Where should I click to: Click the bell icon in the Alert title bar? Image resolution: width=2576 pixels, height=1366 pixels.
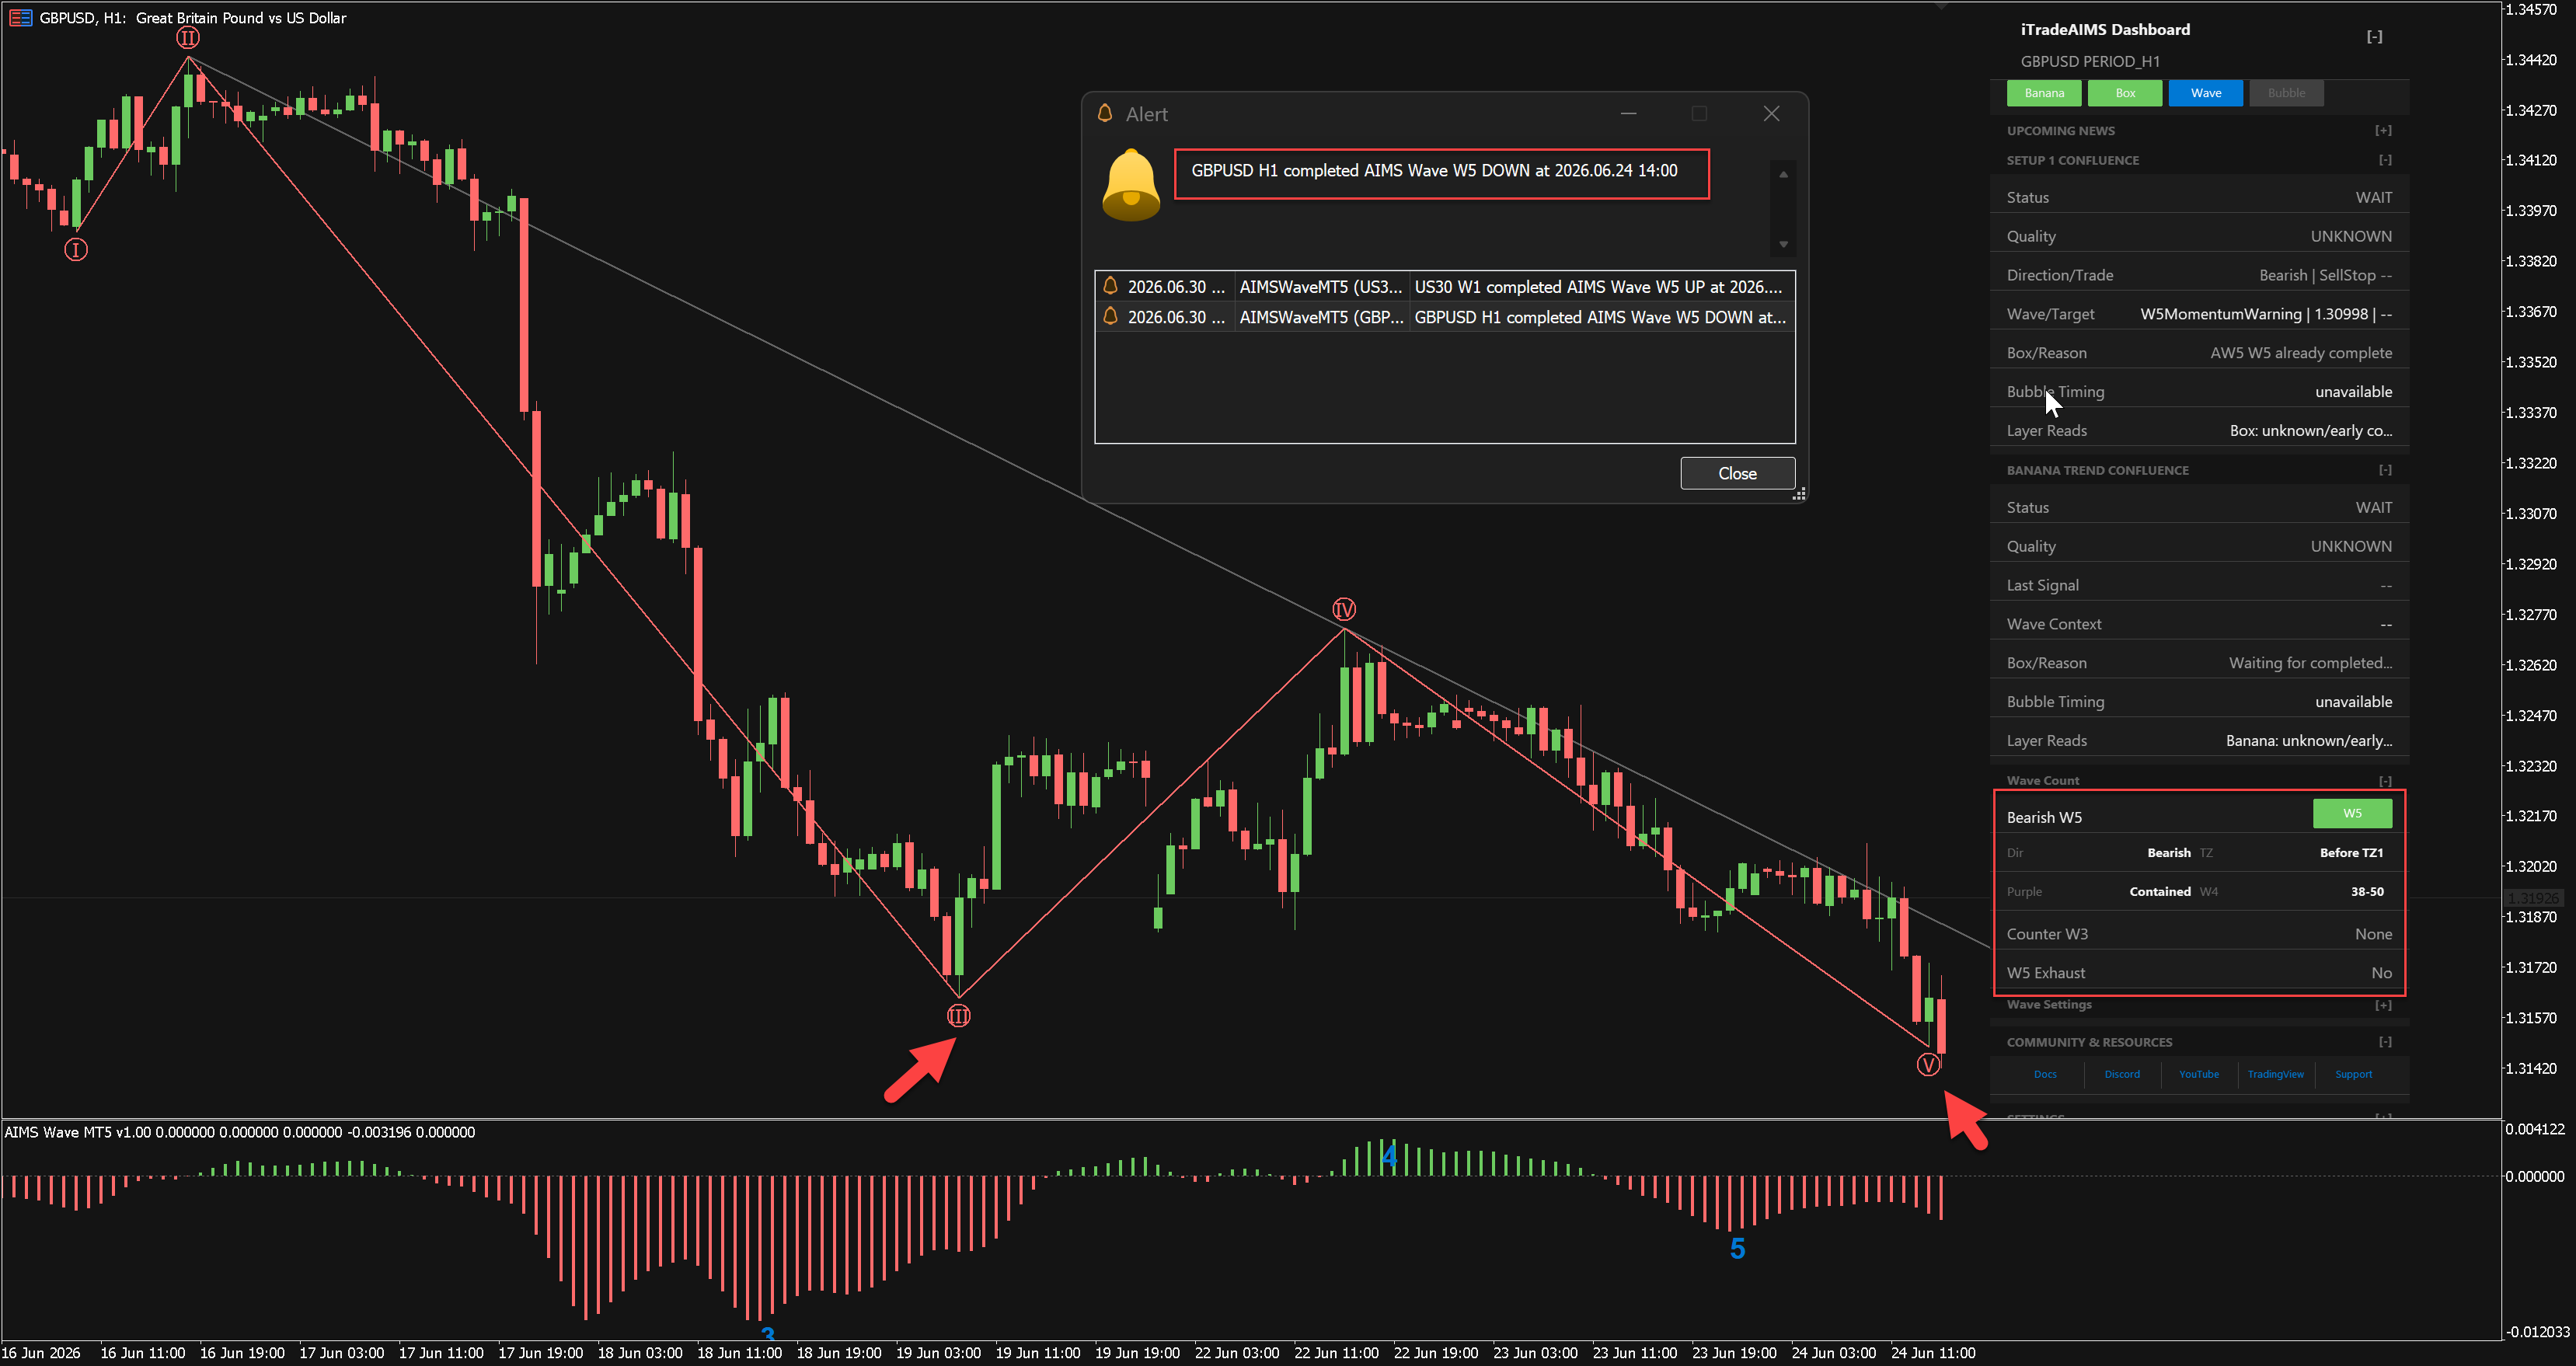pyautogui.click(x=1105, y=113)
